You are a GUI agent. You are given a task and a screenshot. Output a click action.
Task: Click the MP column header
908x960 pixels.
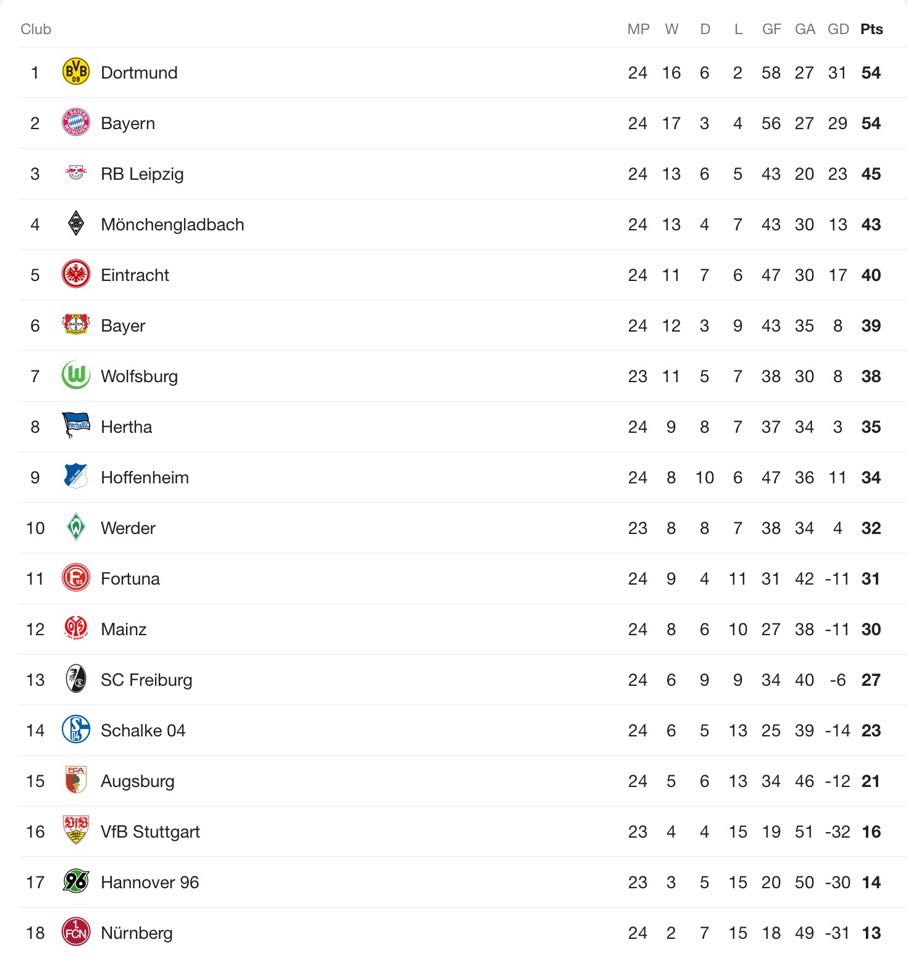click(638, 29)
